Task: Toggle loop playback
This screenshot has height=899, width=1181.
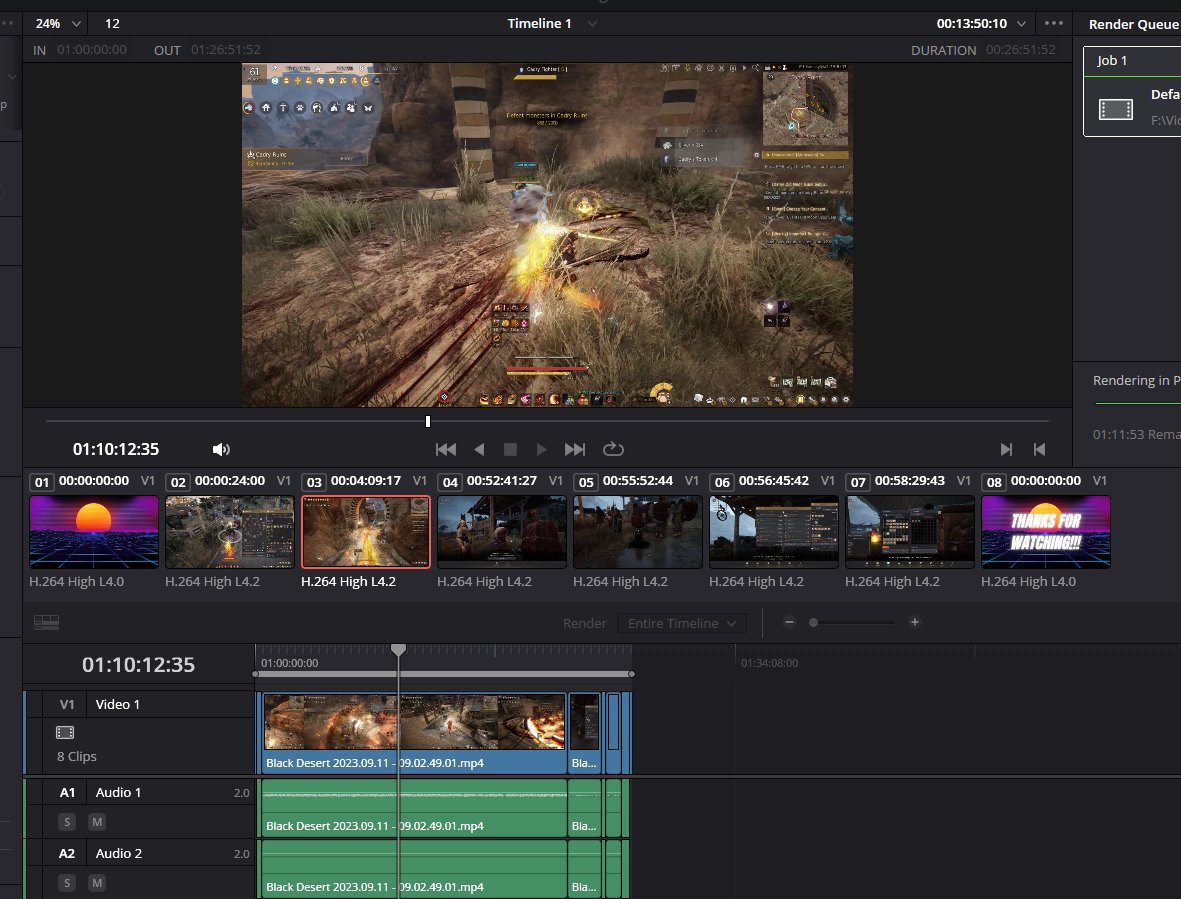Action: [x=613, y=449]
